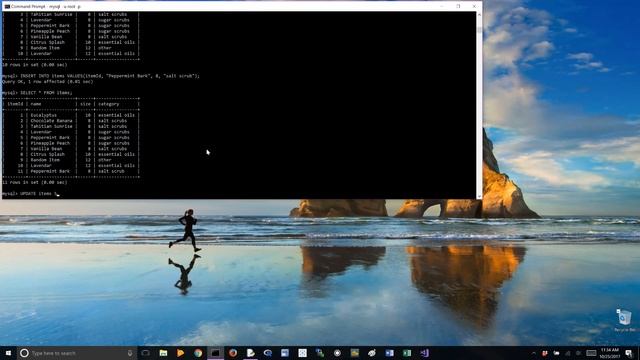Screen dimensions: 640x360
Task: Minimize the Command Prompt window
Action: coord(442,6)
